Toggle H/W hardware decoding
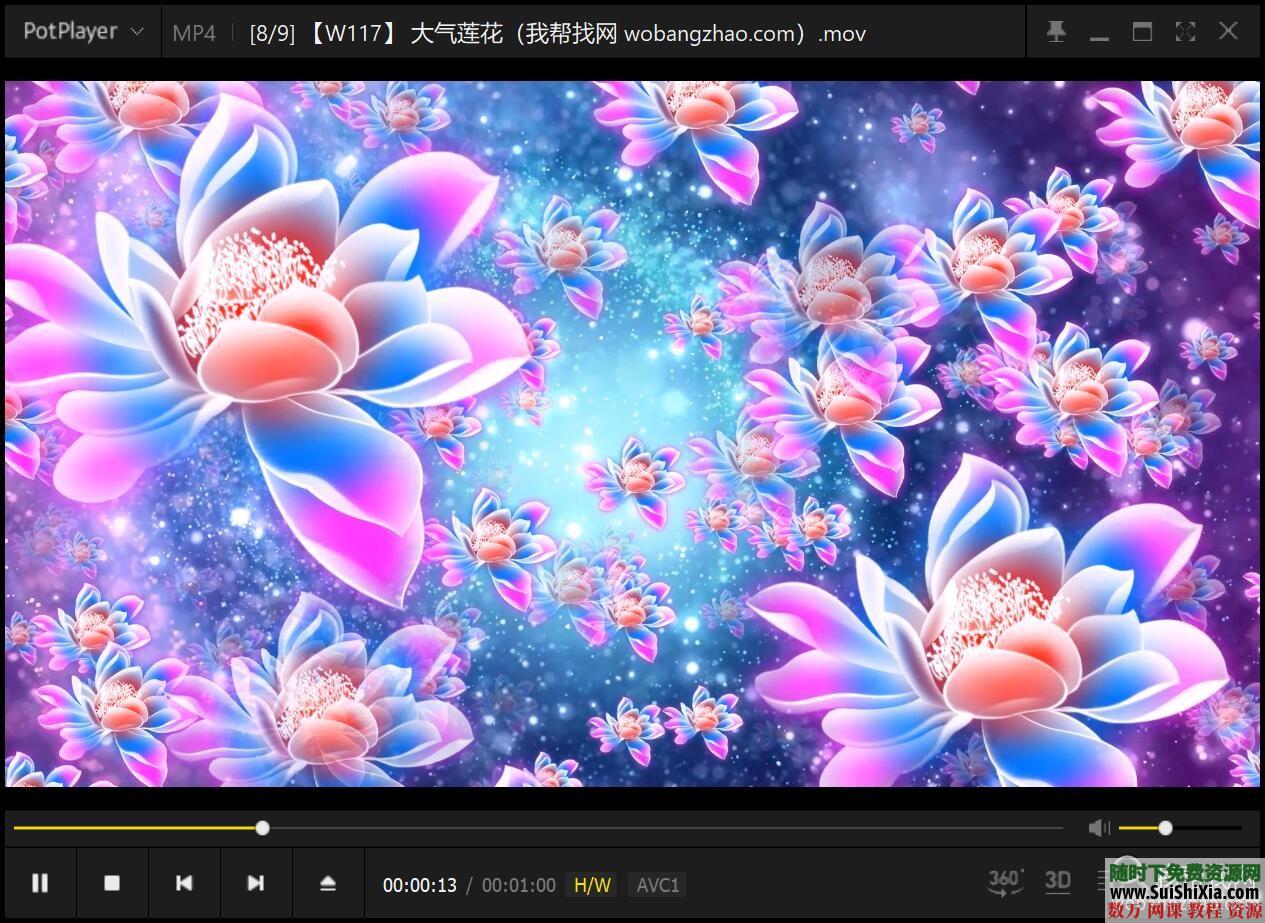The image size is (1265, 923). [x=591, y=884]
